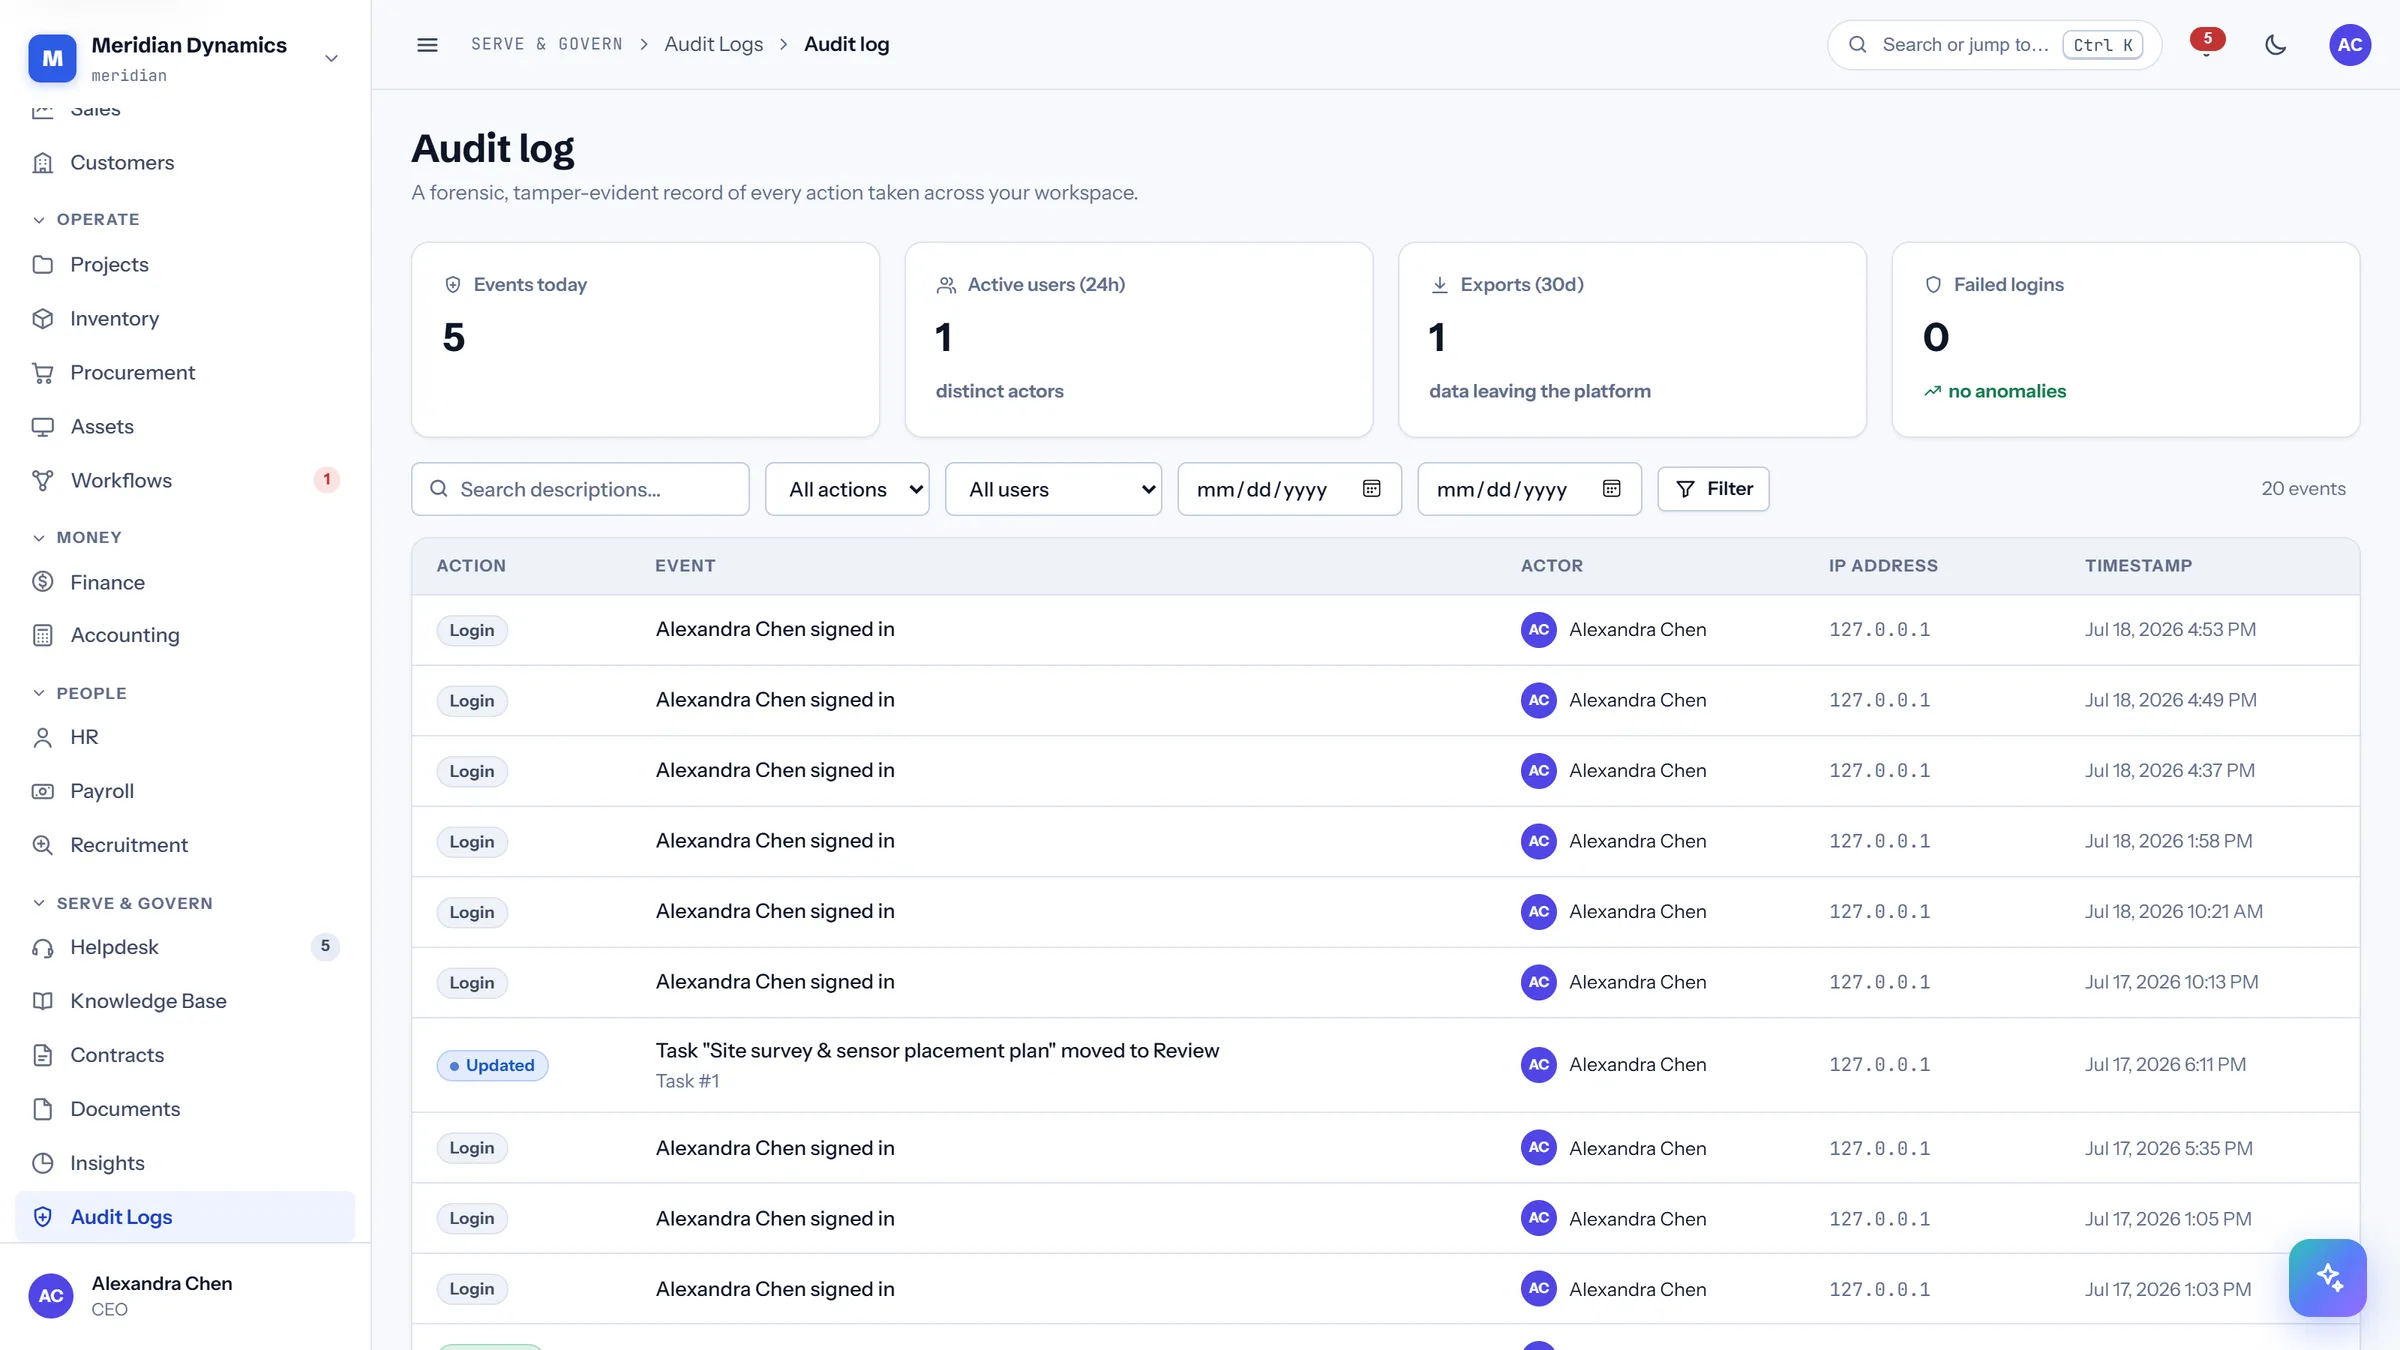Click the HR person icon

tap(42, 737)
